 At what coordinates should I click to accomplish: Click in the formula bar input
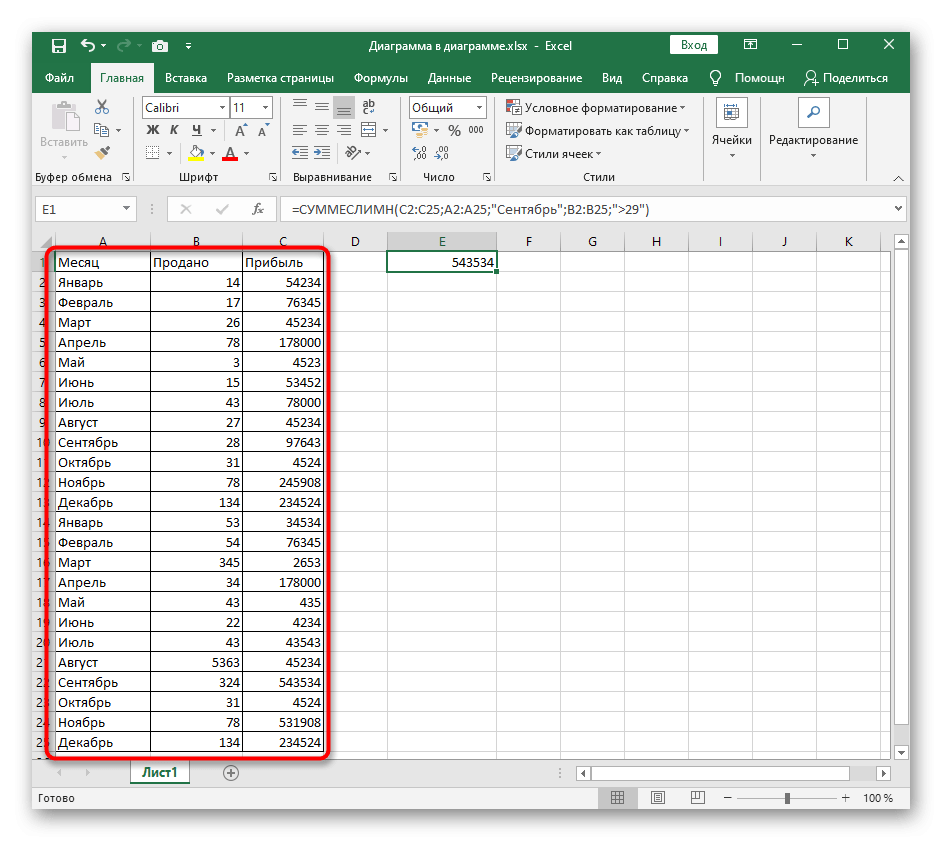[586, 209]
